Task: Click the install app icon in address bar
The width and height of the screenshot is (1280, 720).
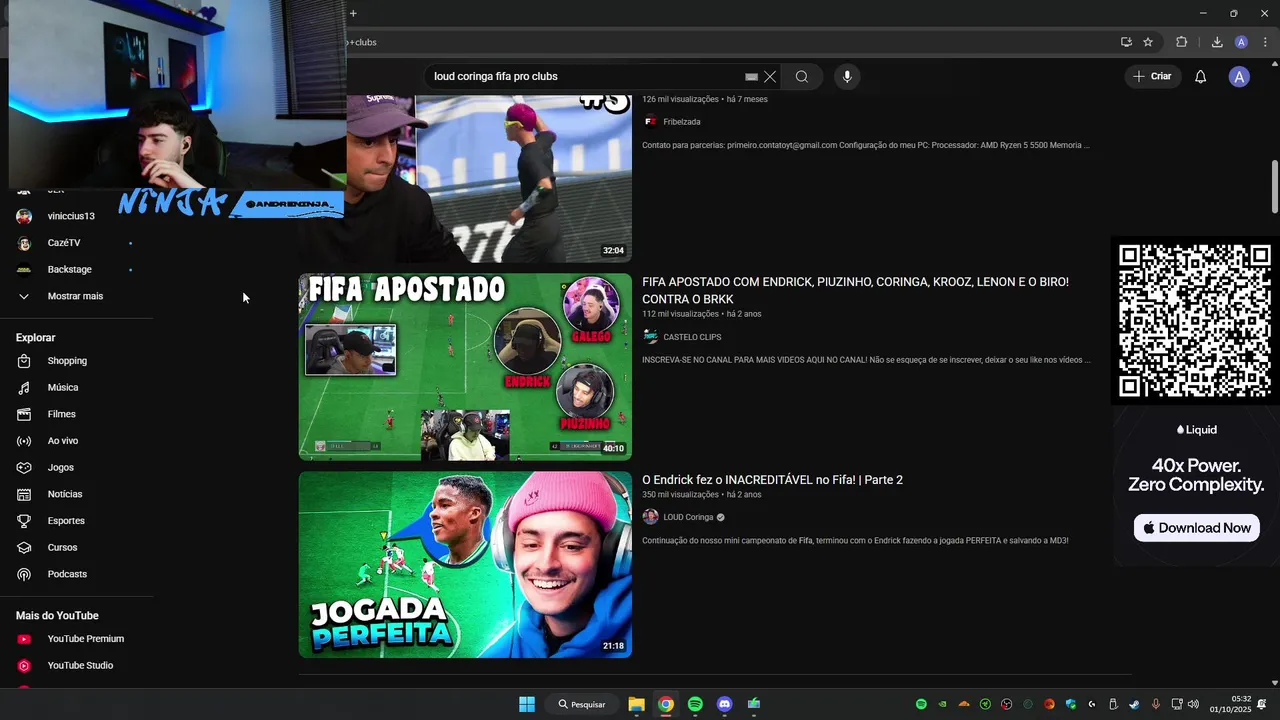Action: pyautogui.click(x=1126, y=42)
